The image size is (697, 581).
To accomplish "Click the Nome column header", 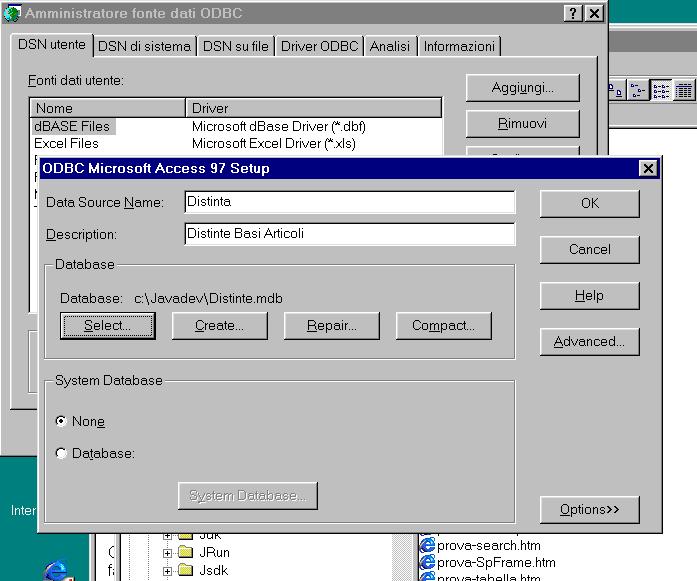I will pos(107,108).
